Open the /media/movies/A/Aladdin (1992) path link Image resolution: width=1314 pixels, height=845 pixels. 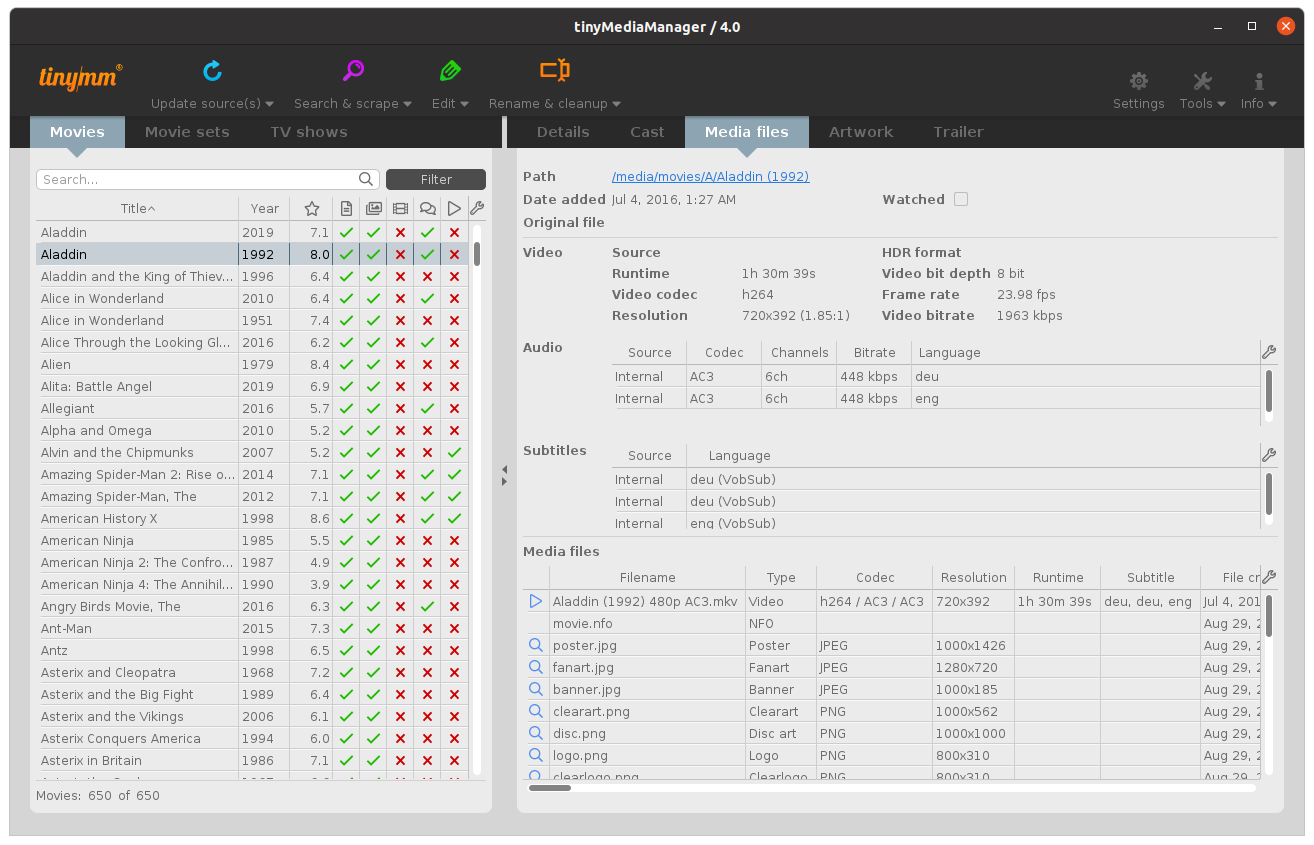click(710, 177)
